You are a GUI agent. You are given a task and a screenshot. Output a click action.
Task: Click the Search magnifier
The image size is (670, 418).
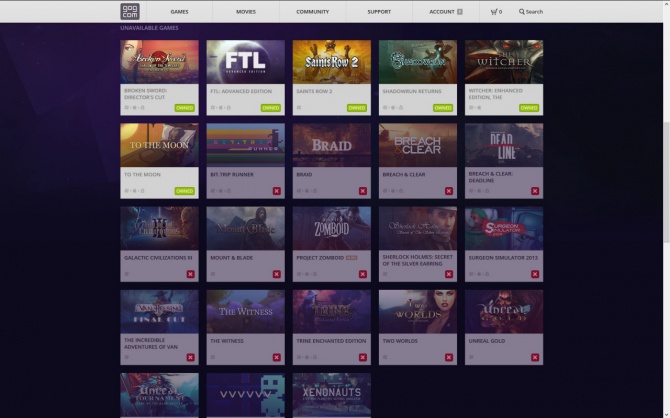(x=522, y=12)
